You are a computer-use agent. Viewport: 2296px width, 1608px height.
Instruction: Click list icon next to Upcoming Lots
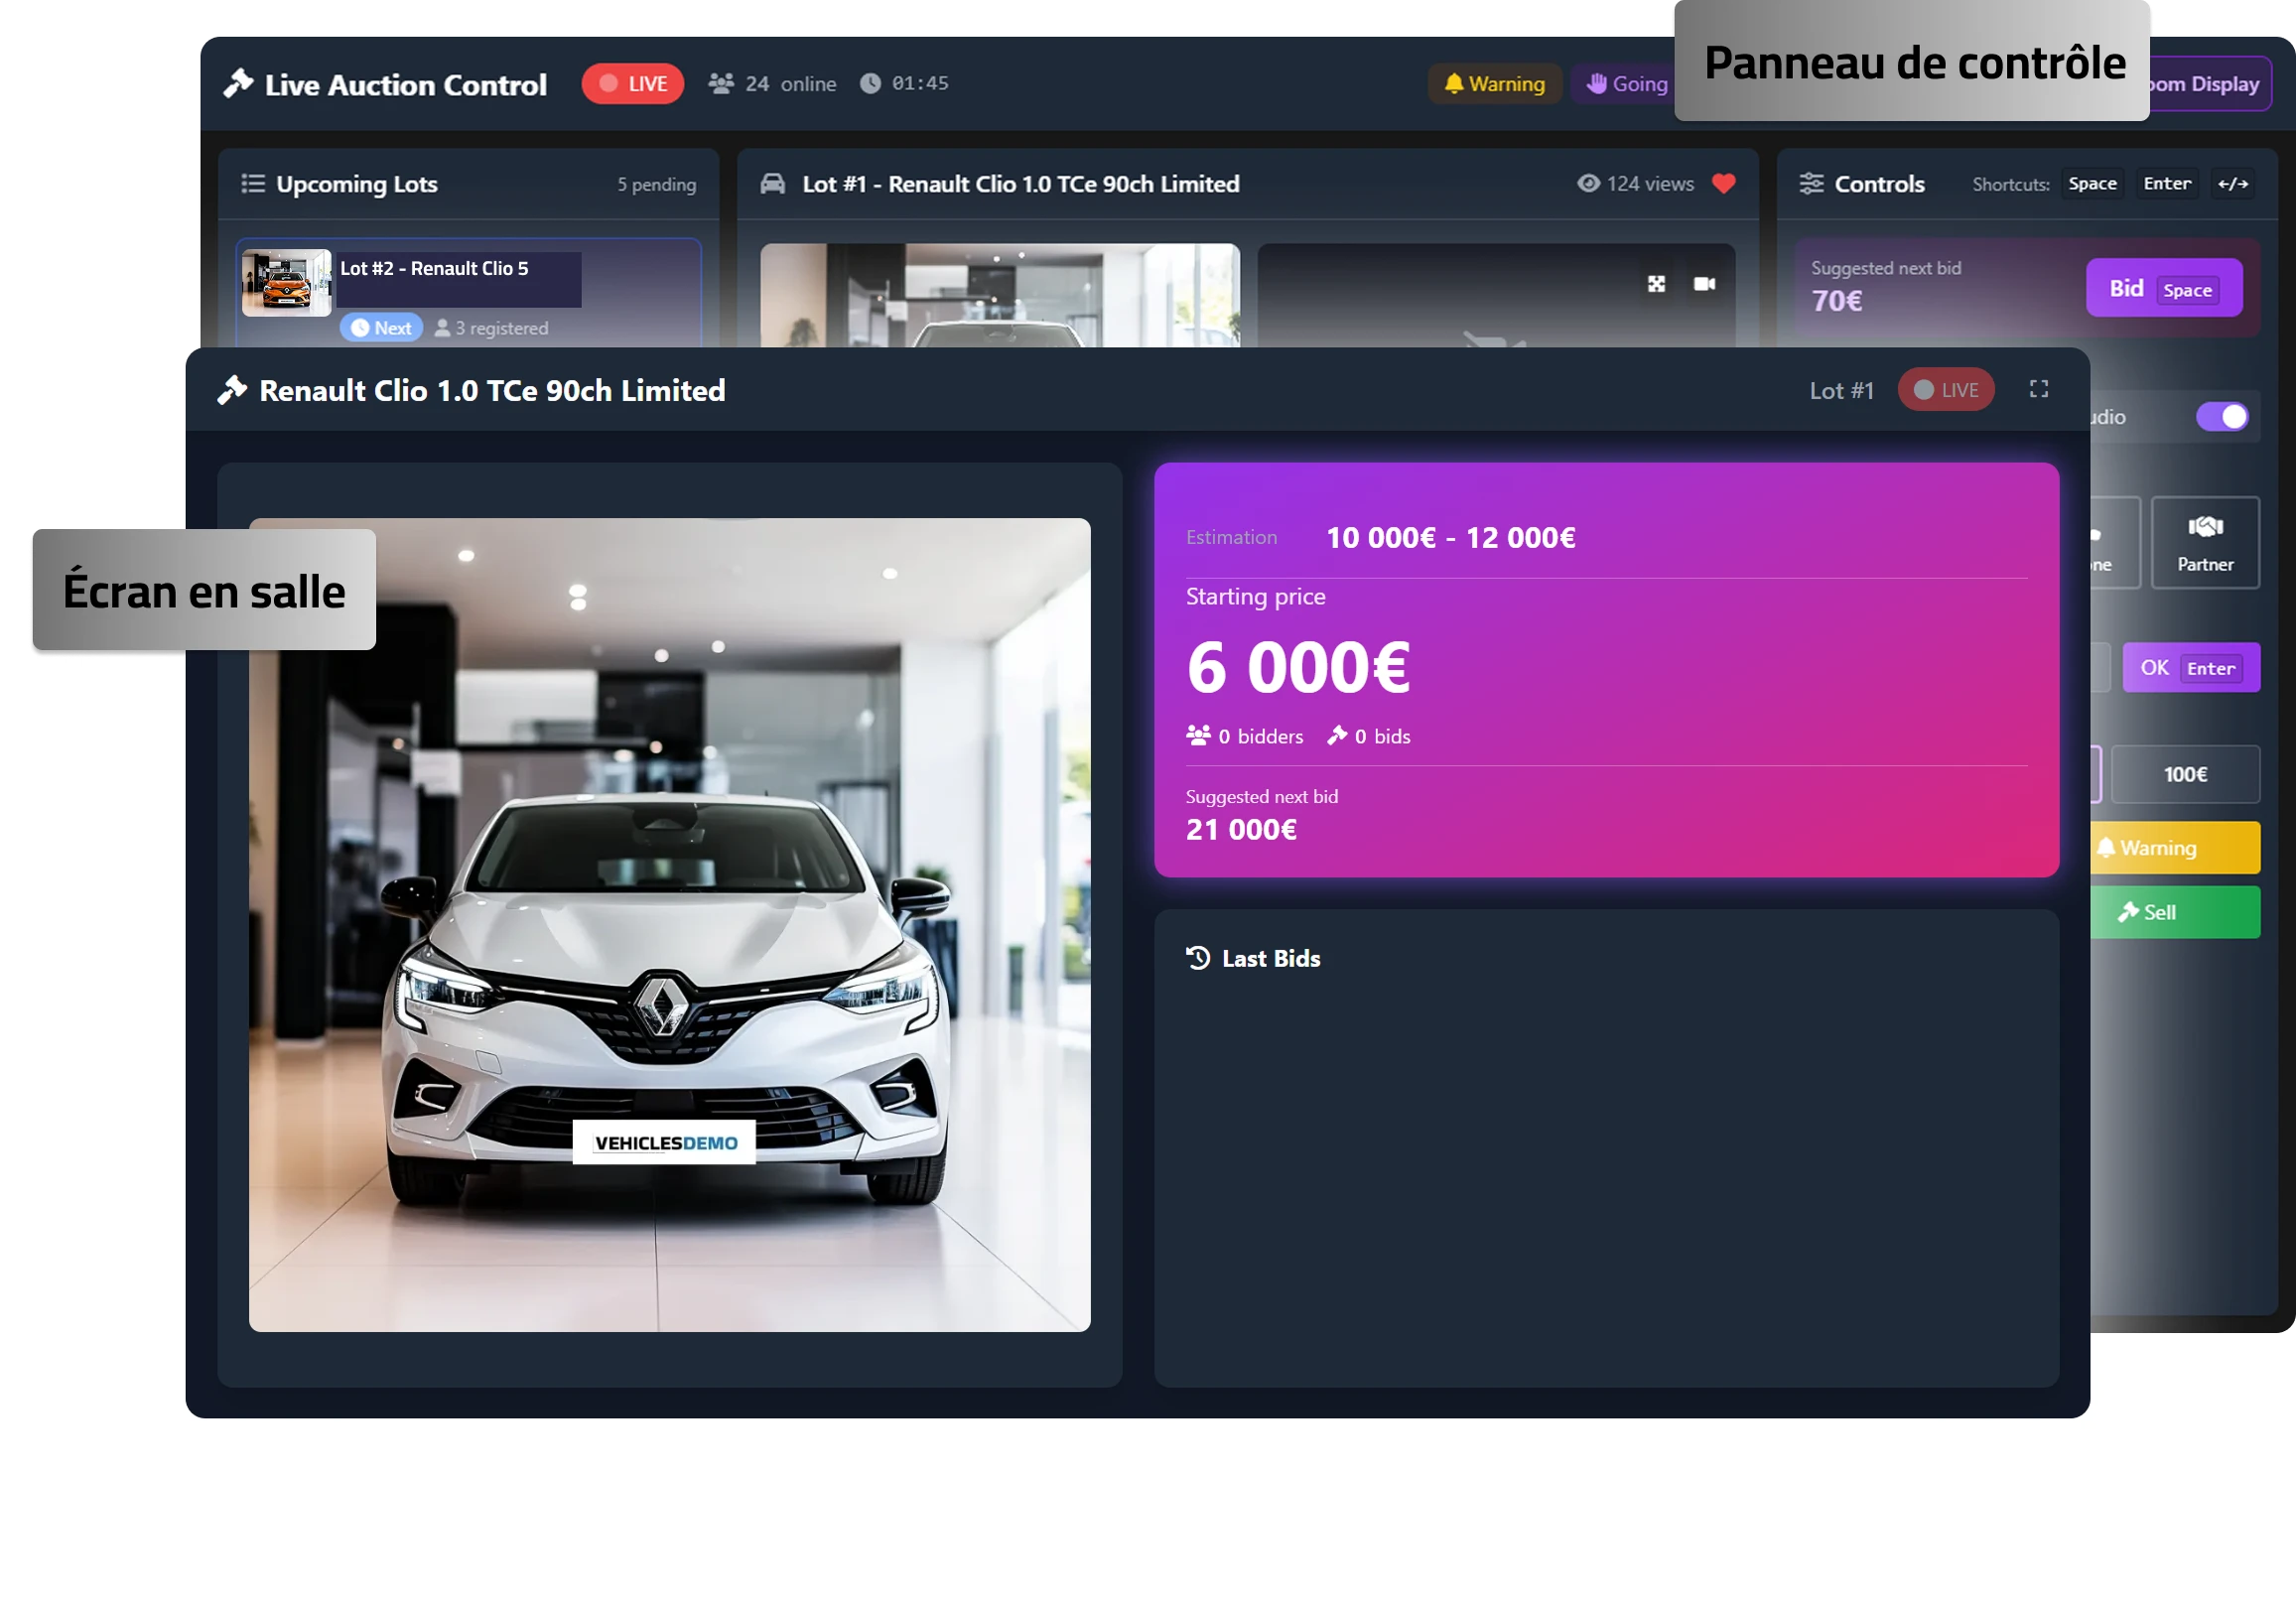tap(253, 184)
